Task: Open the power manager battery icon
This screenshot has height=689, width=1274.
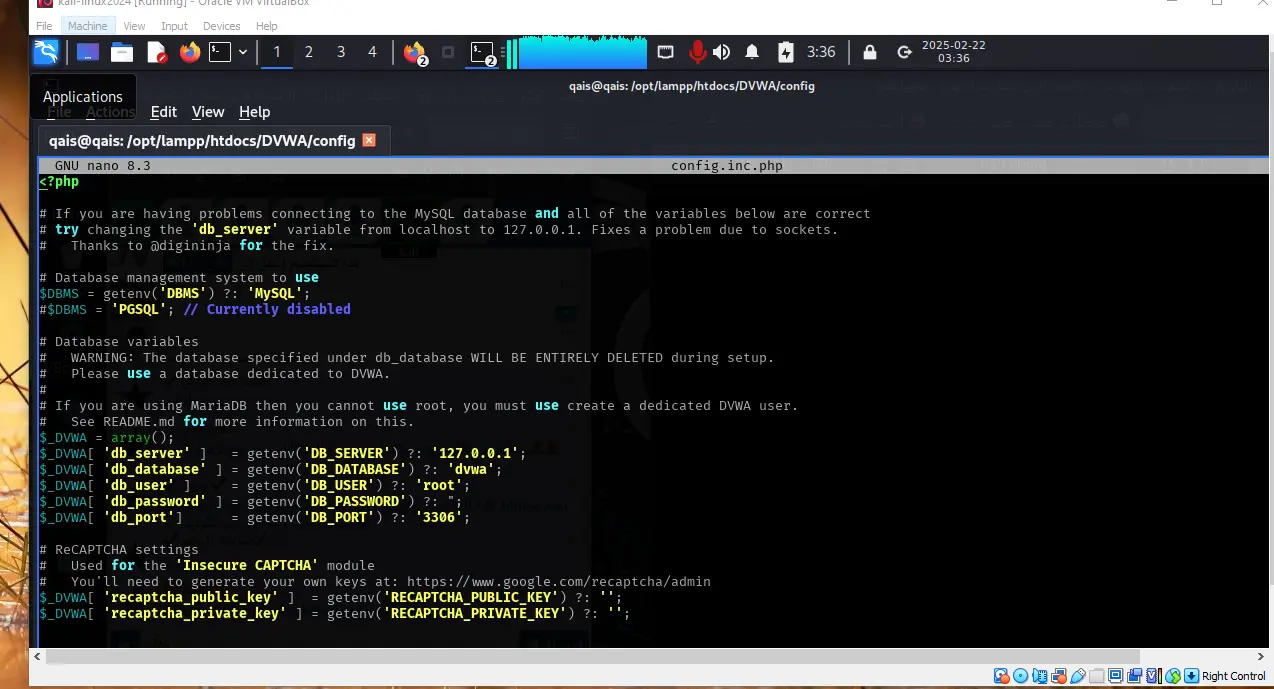Action: click(785, 52)
